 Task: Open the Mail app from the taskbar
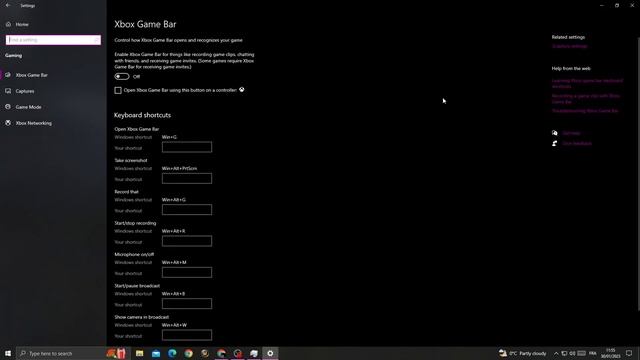coord(156,353)
